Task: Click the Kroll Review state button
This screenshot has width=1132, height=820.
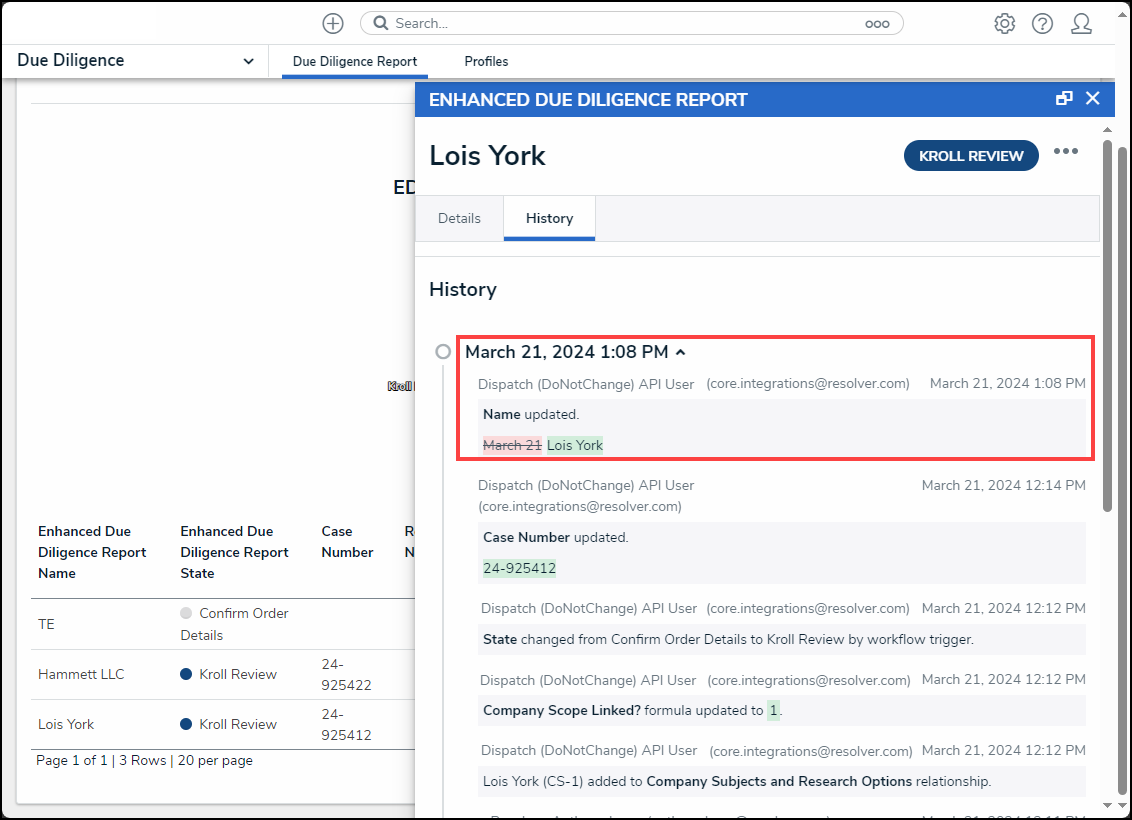Action: (971, 156)
